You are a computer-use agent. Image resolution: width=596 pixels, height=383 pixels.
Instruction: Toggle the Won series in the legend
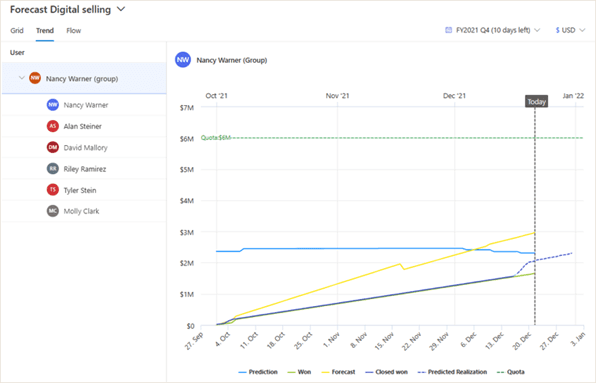(299, 372)
